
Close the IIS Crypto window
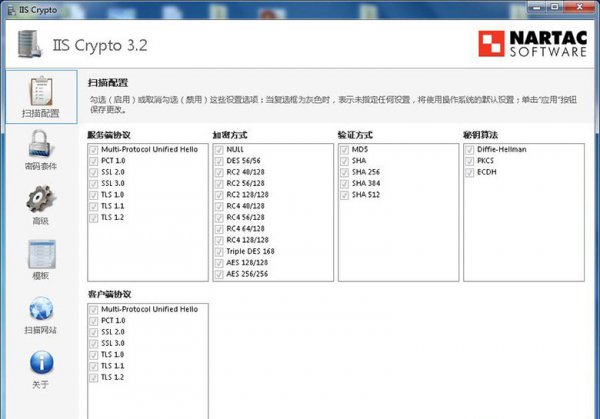coord(579,7)
